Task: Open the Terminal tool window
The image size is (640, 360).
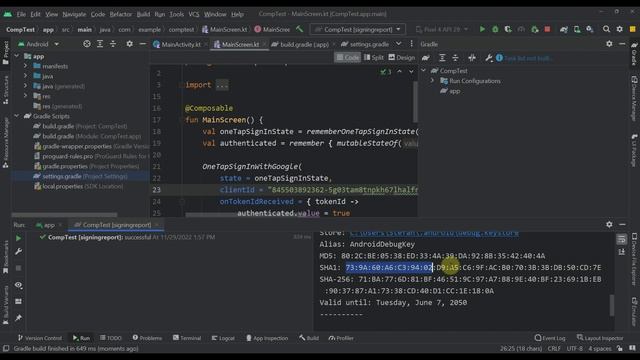Action: [187, 338]
